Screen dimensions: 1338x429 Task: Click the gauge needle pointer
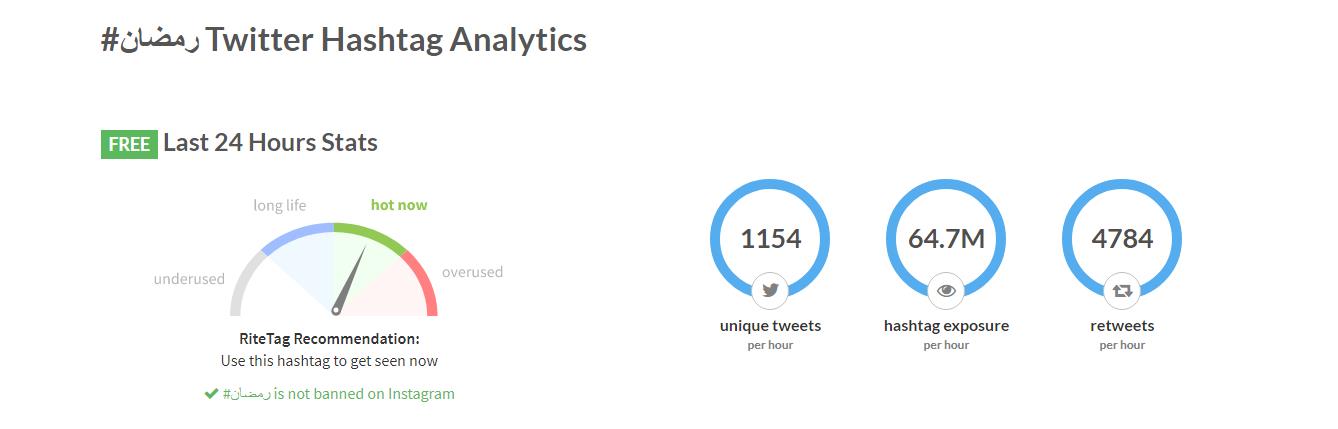point(347,283)
